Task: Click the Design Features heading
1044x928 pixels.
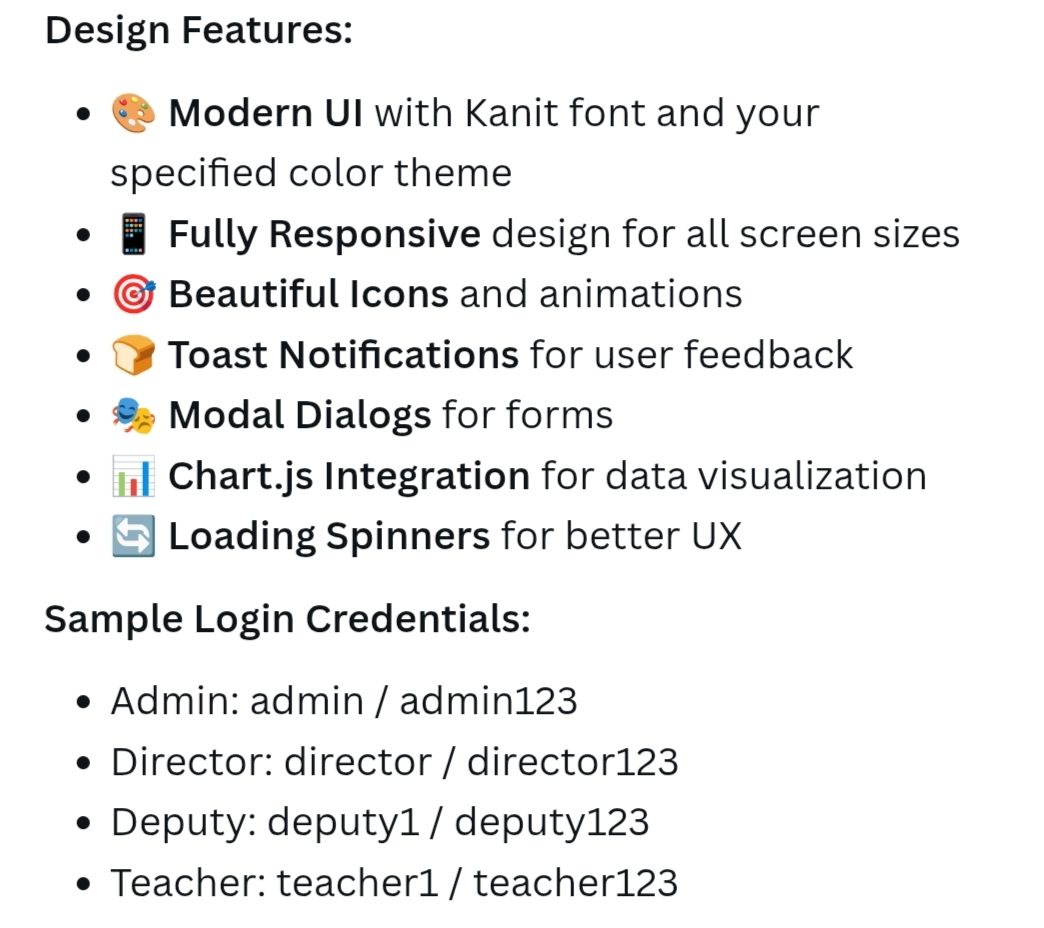Action: (199, 31)
